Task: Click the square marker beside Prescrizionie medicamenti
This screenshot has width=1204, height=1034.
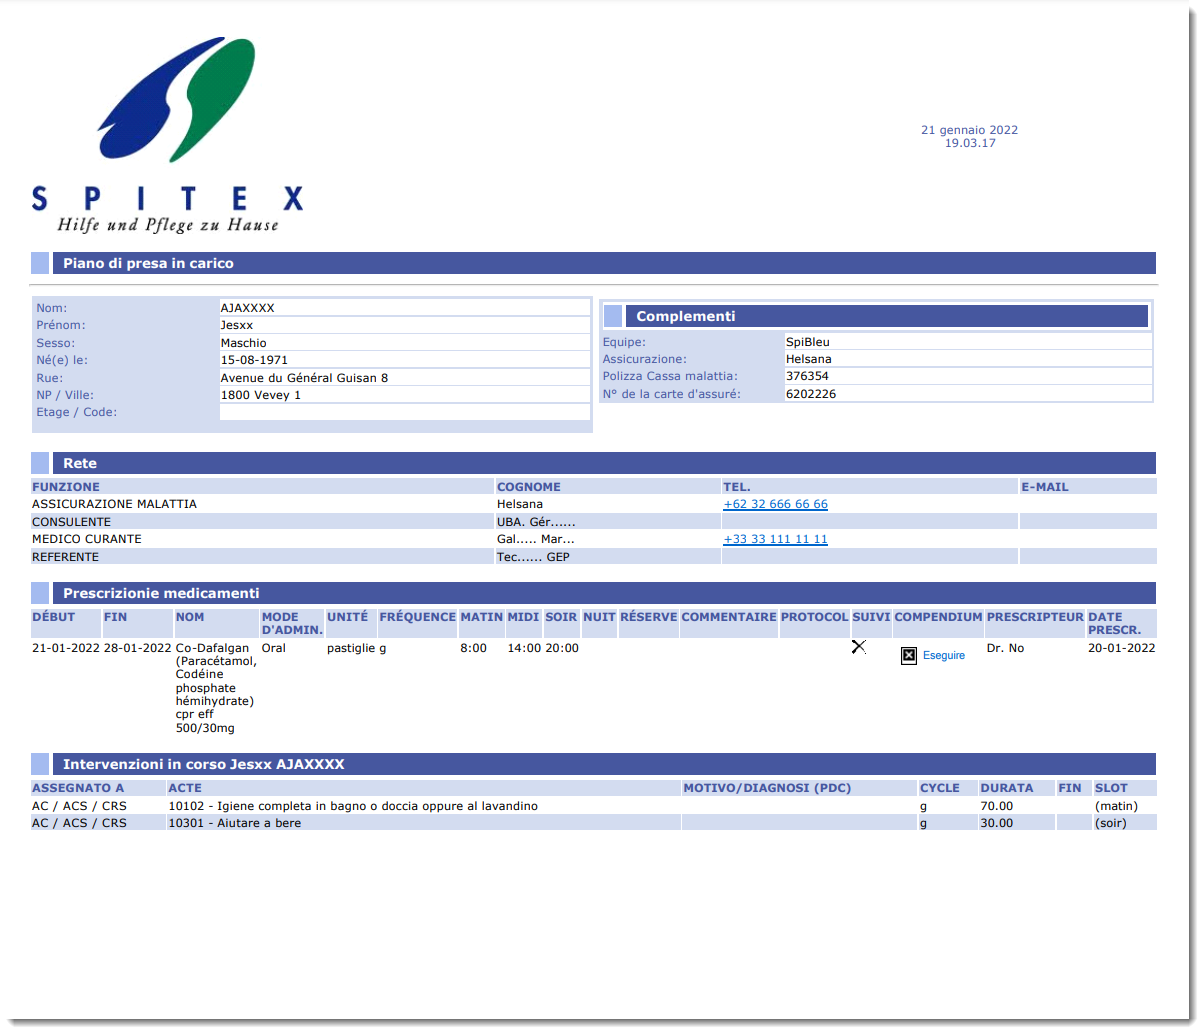Action: coord(40,593)
